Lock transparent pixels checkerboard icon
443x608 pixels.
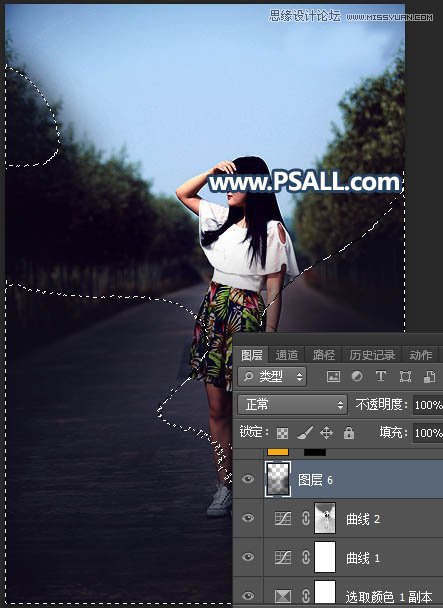click(282, 433)
